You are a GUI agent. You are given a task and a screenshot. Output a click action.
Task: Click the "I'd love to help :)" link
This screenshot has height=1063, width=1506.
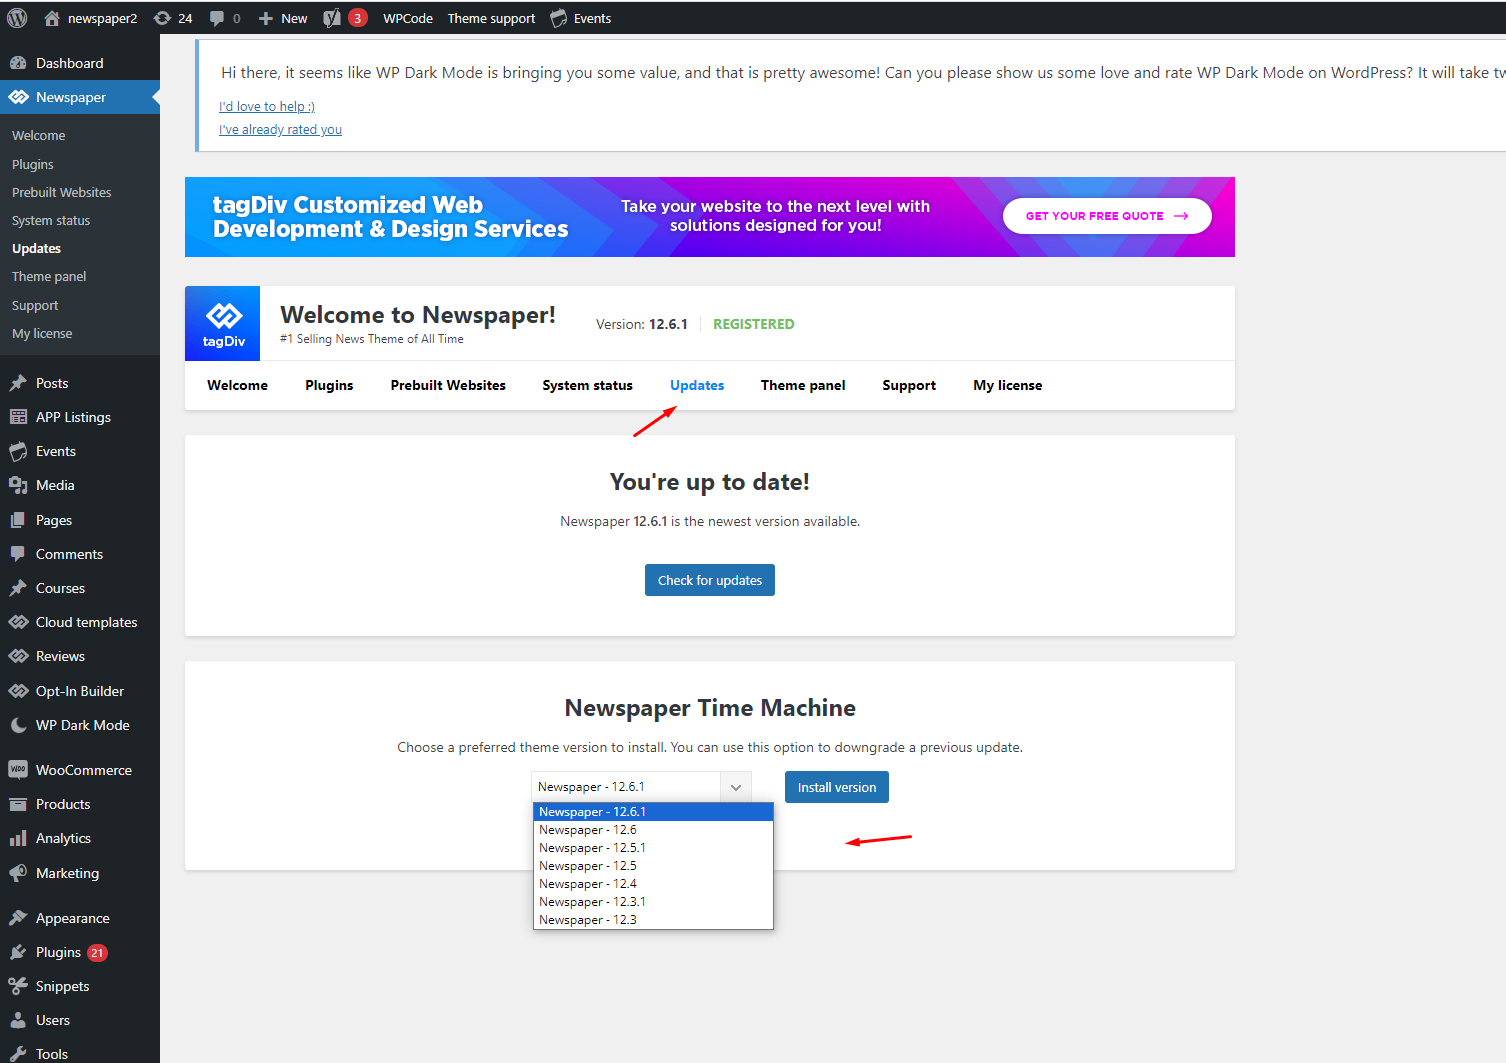[x=267, y=106]
